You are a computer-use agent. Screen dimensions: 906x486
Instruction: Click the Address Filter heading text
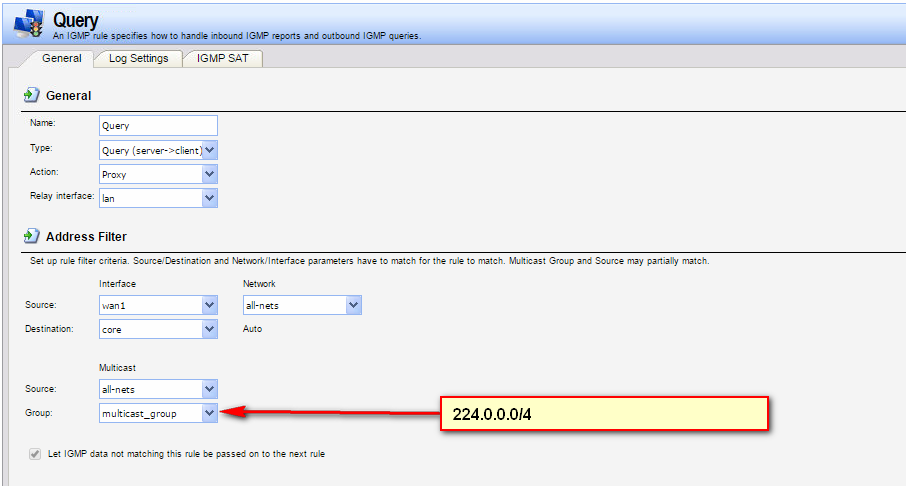(x=86, y=236)
